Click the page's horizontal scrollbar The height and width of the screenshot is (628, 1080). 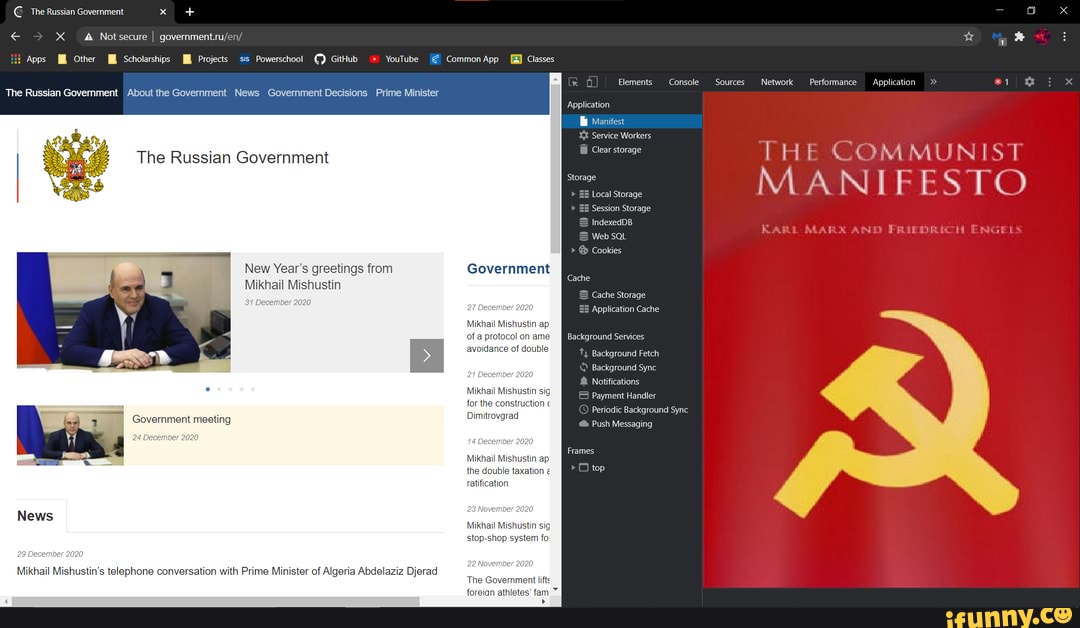216,601
